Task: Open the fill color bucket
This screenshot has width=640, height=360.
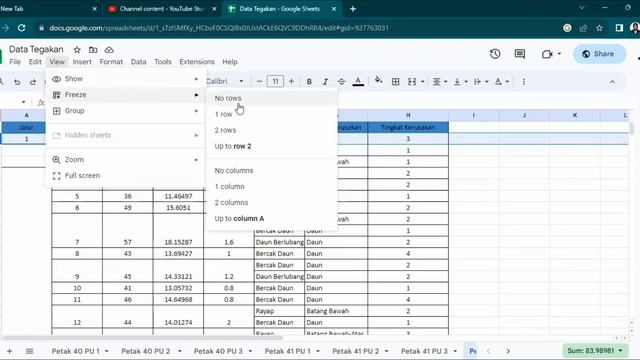Action: coord(378,81)
